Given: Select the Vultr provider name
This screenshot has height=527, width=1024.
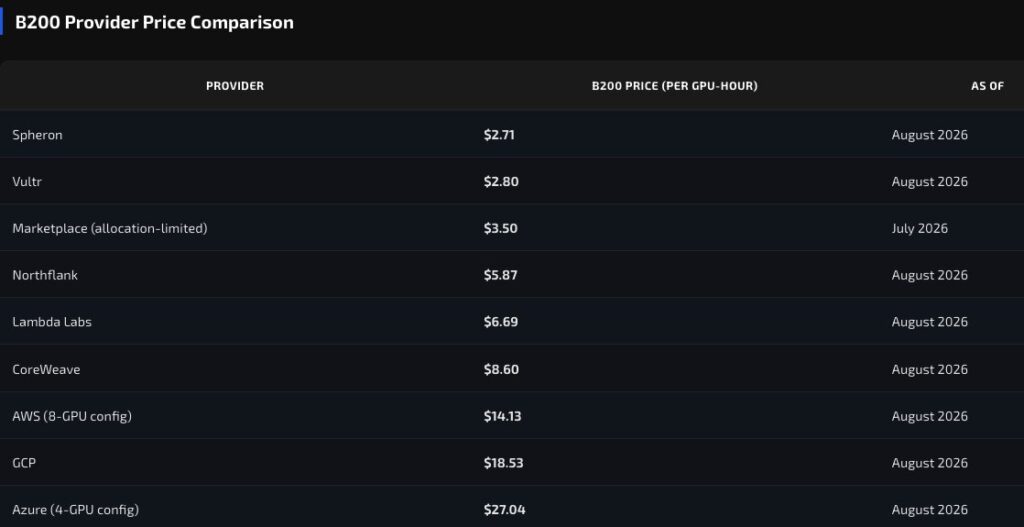Looking at the screenshot, I should (x=27, y=182).
